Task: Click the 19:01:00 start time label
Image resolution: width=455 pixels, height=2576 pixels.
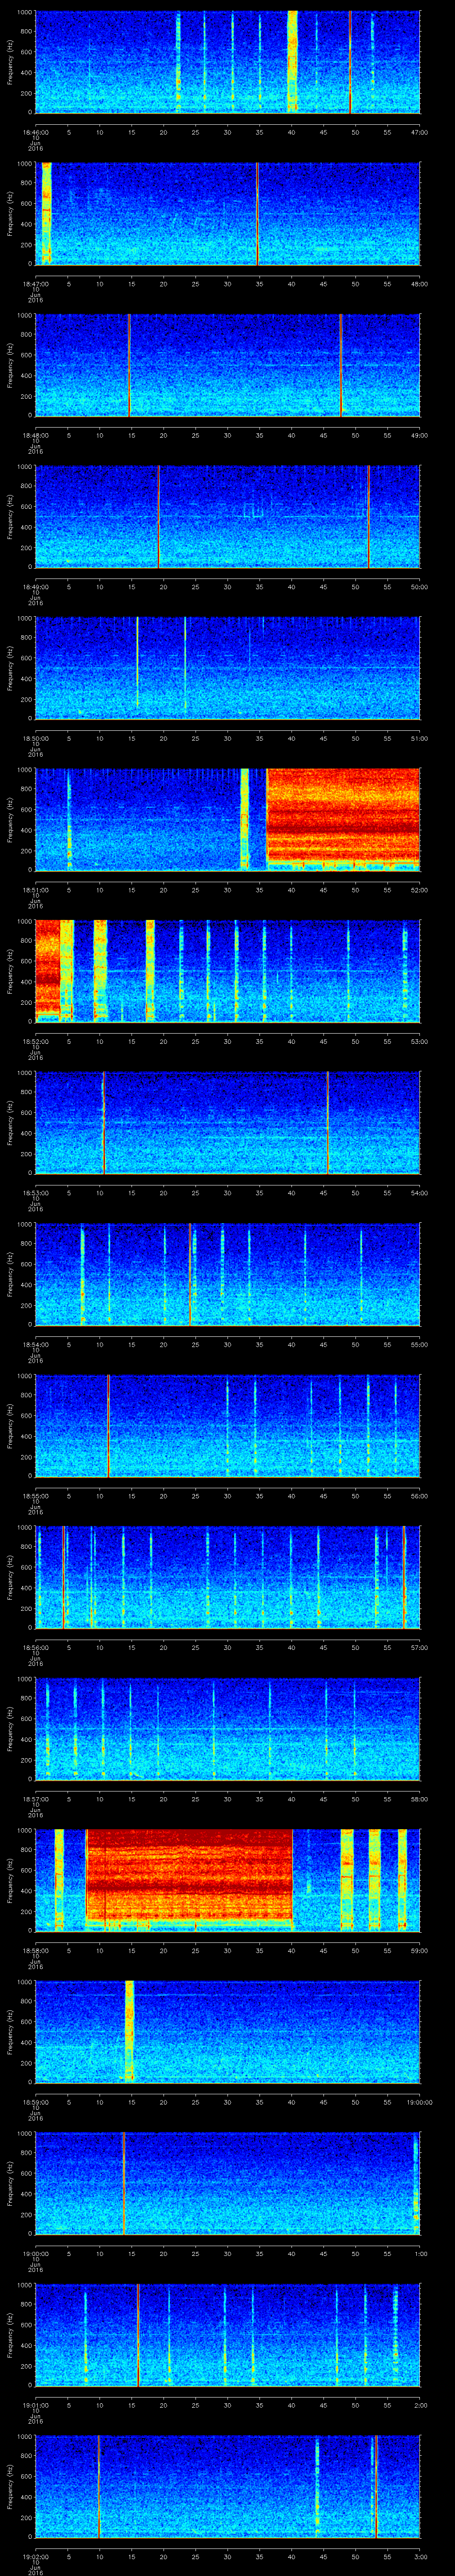Action: point(35,2405)
